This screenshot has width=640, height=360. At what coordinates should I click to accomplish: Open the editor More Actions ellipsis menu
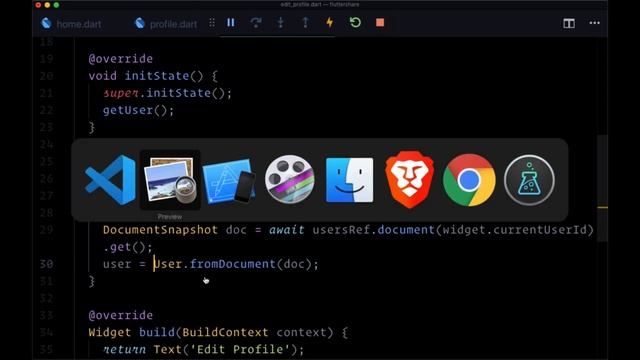[x=595, y=23]
